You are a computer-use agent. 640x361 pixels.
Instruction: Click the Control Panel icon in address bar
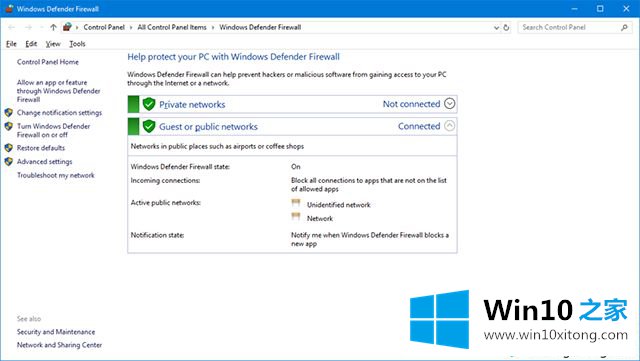67,27
